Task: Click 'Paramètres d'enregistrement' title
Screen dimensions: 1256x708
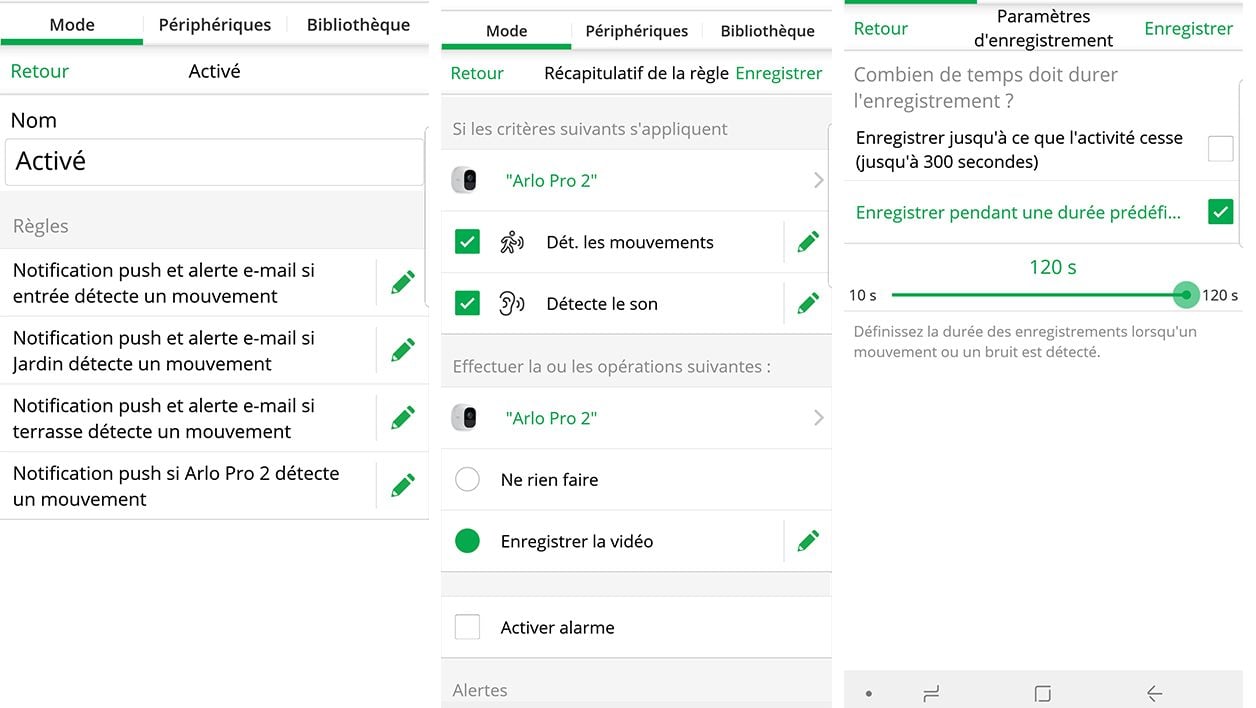Action: (1043, 28)
